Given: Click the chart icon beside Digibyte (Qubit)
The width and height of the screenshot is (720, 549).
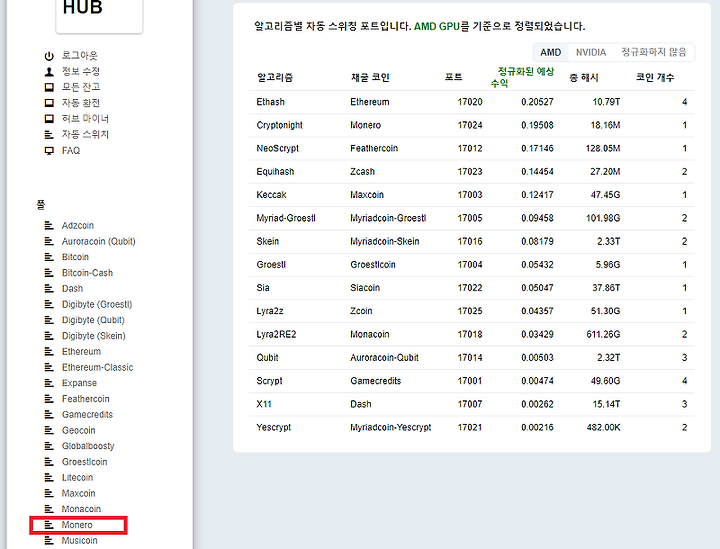Looking at the screenshot, I should [x=49, y=320].
